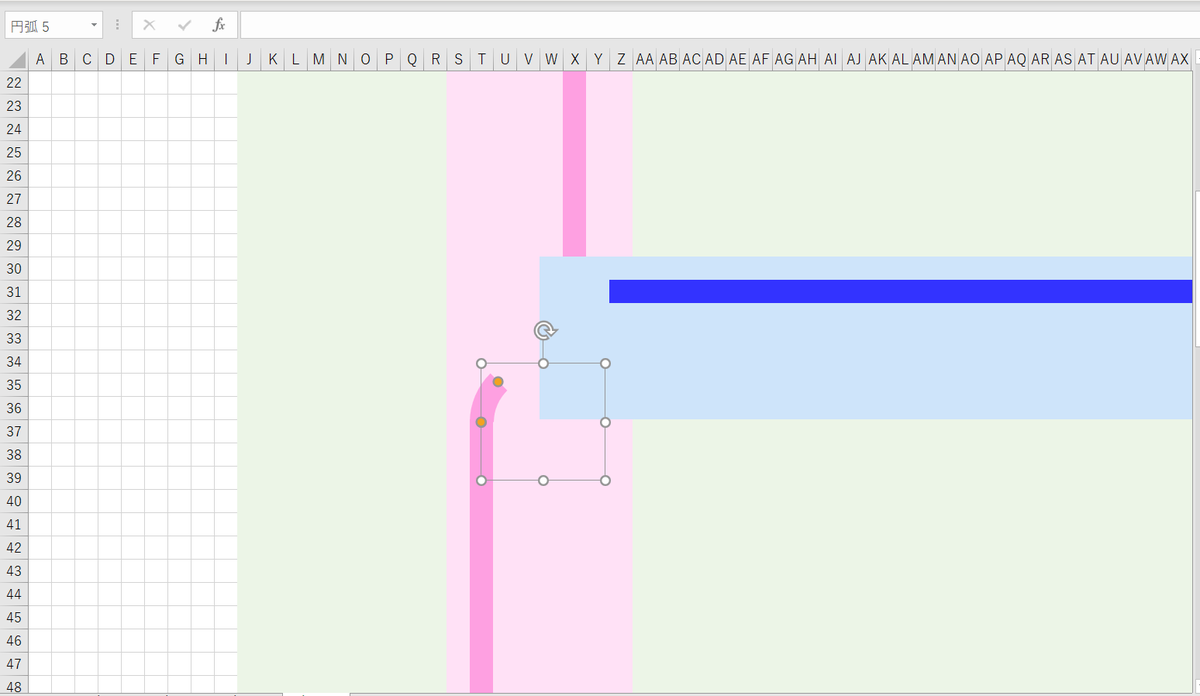The height and width of the screenshot is (696, 1200).
Task: Click the Select All corner triangle
Action: click(17, 60)
